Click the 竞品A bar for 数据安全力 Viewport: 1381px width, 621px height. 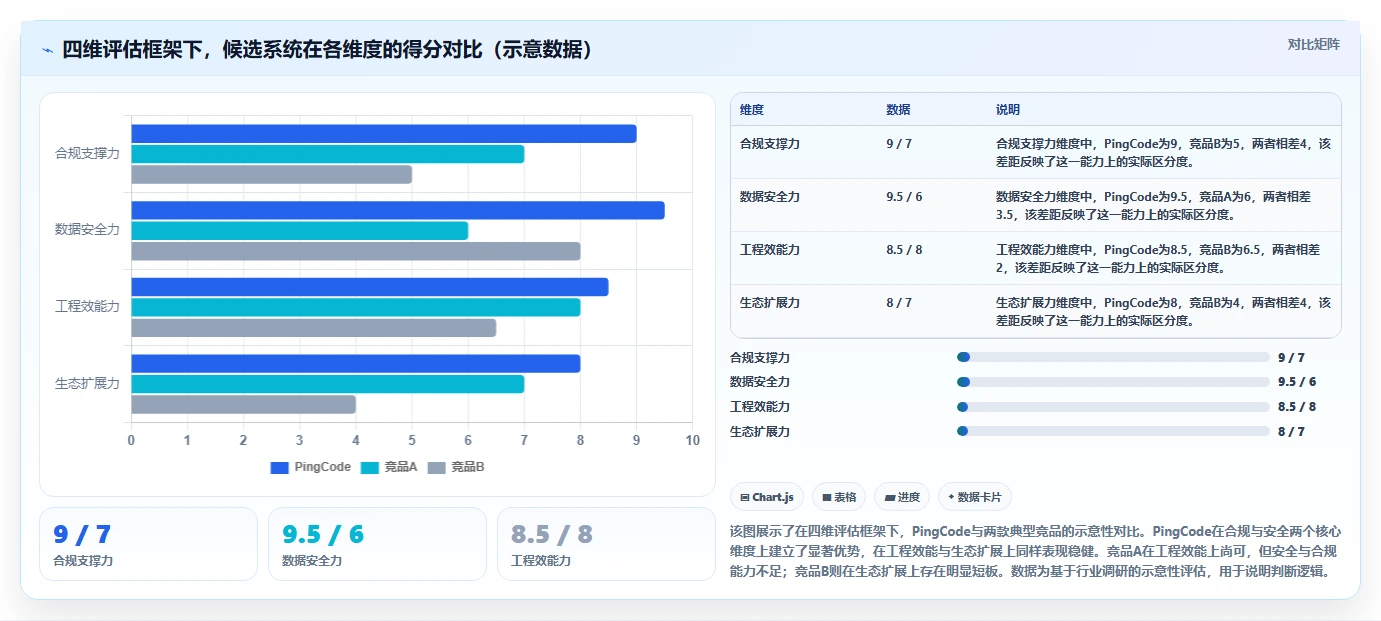tap(300, 230)
